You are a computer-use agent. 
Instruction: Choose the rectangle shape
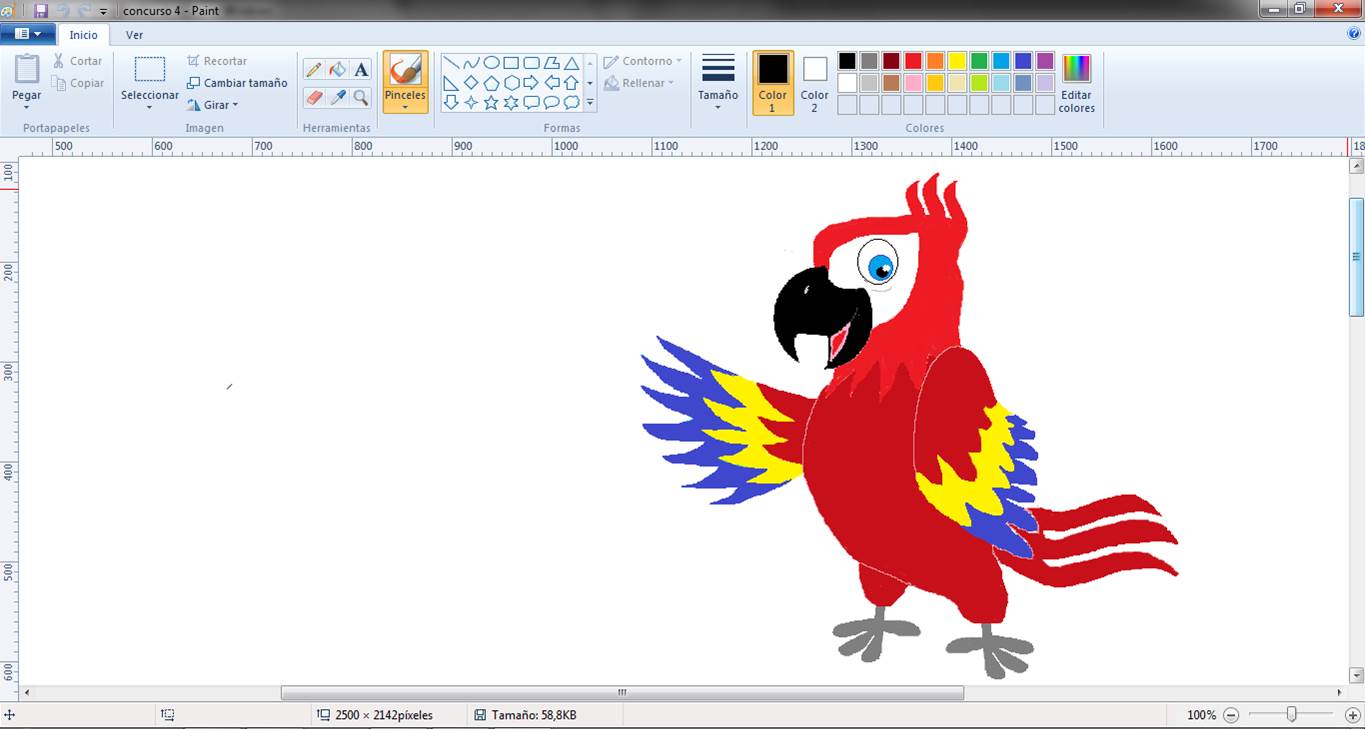[511, 62]
